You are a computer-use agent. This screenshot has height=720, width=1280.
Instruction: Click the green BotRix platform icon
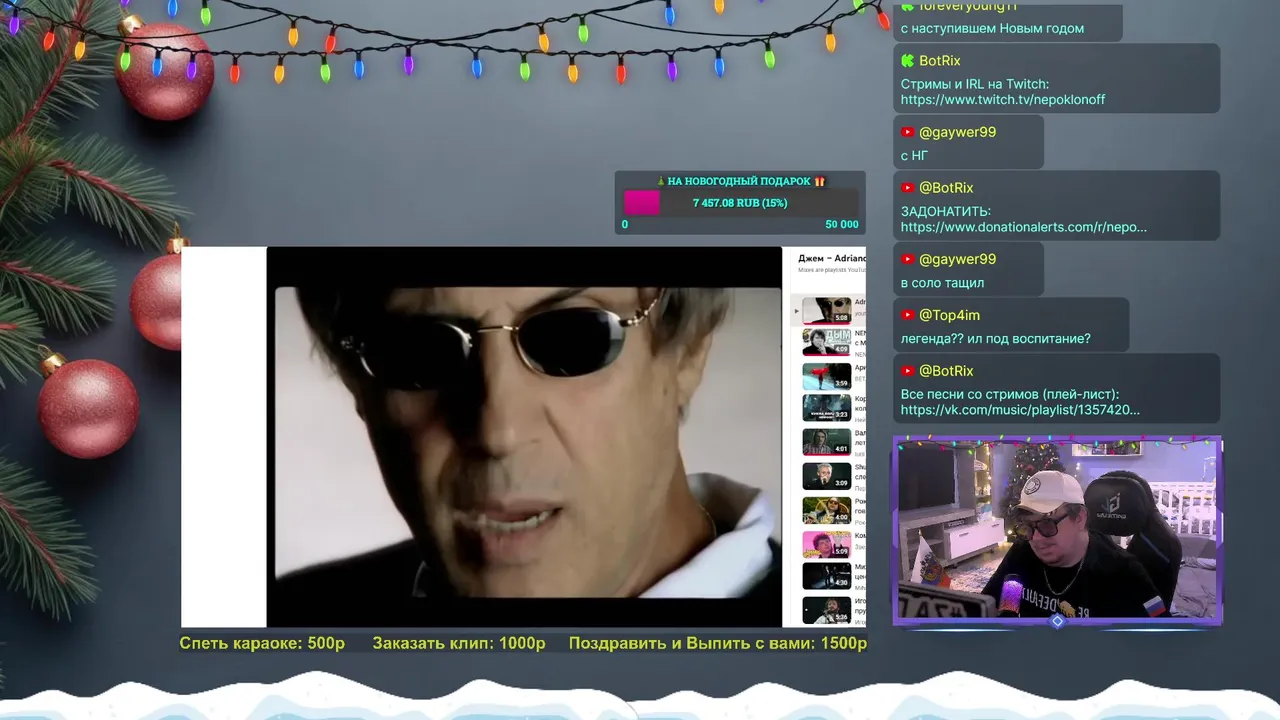coord(908,61)
